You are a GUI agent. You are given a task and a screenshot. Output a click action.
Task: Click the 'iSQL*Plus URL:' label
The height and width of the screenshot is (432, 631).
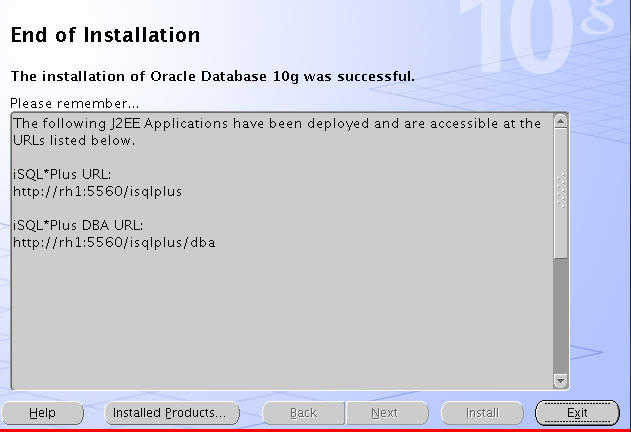62,175
